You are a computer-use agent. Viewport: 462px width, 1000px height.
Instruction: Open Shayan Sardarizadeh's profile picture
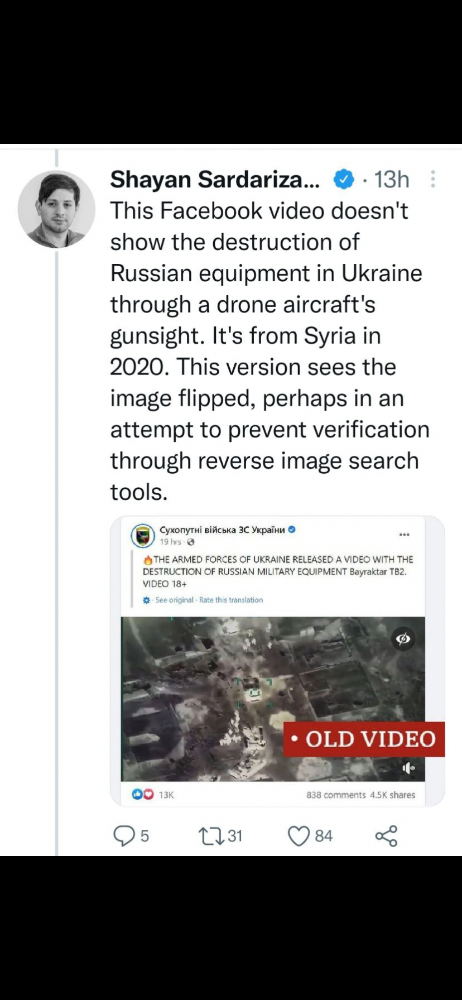(x=56, y=209)
